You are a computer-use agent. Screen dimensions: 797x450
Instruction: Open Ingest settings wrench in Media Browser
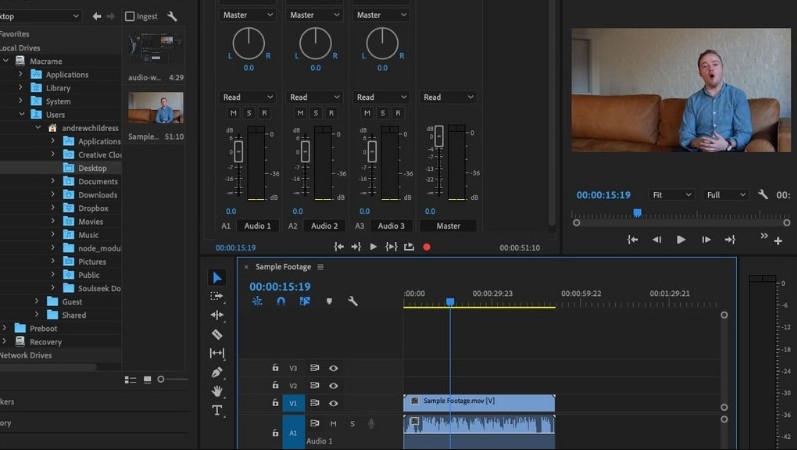(x=172, y=16)
